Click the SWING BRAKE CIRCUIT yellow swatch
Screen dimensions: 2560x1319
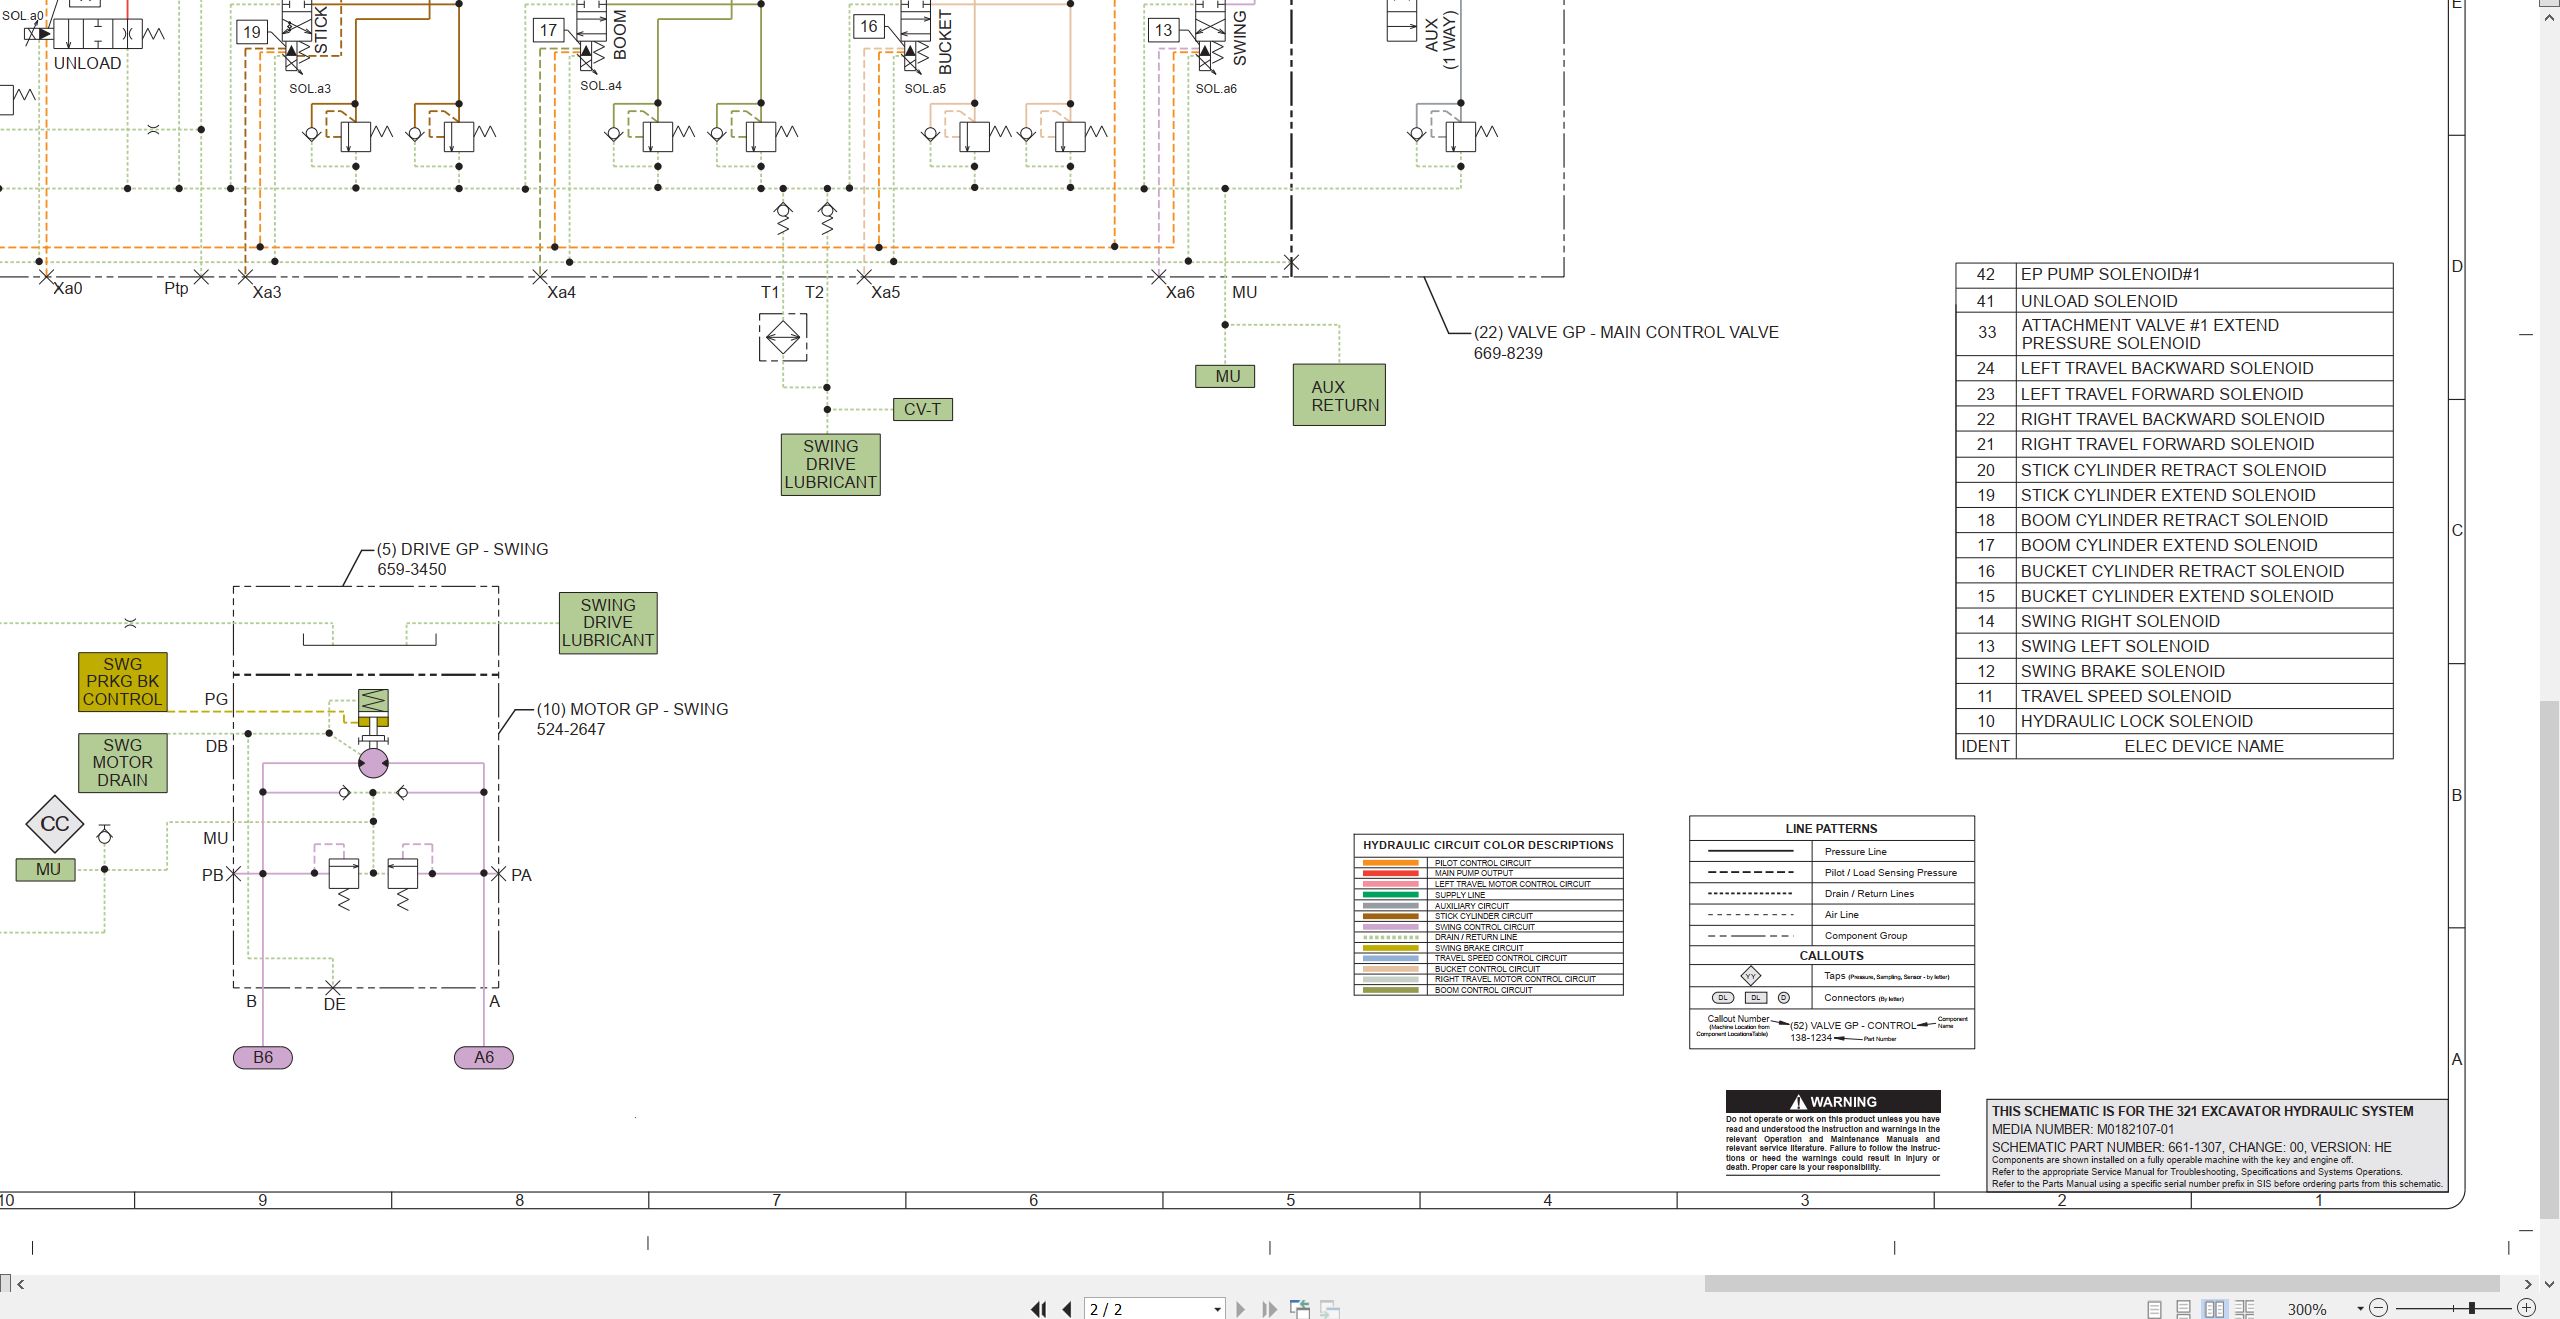click(1390, 948)
